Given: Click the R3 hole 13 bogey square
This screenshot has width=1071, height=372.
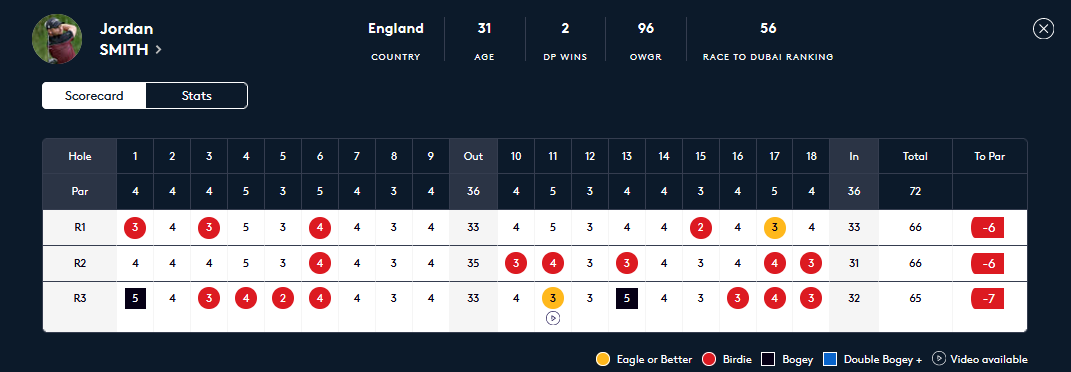Looking at the screenshot, I should point(627,298).
